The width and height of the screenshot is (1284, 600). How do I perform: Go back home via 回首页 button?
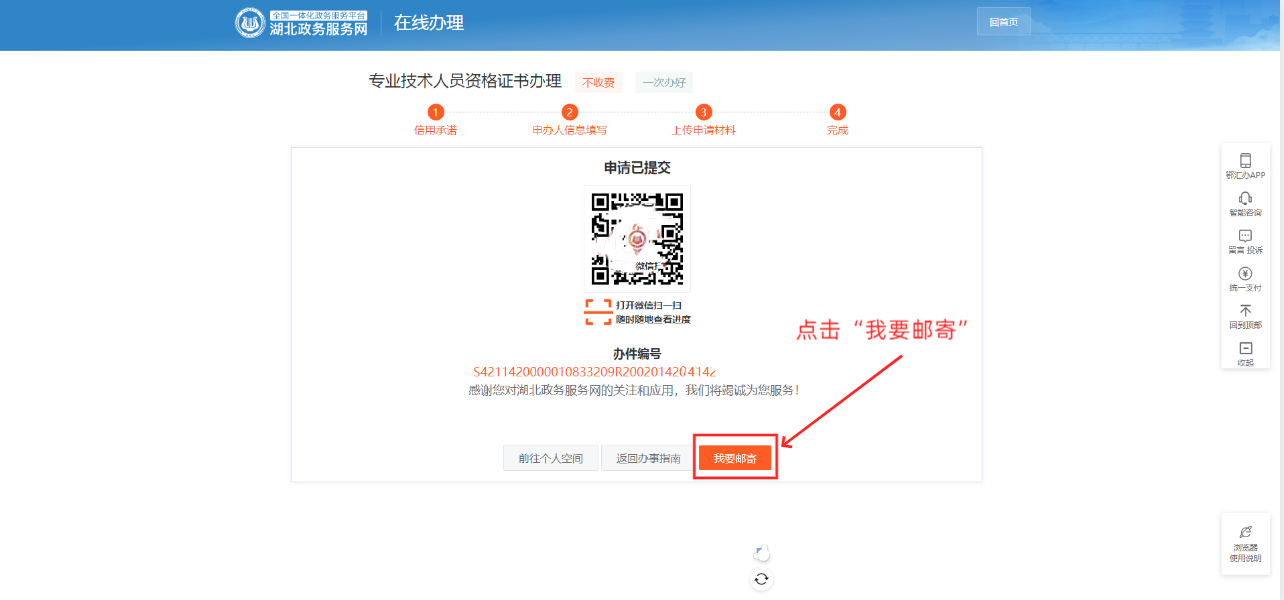pos(1003,22)
